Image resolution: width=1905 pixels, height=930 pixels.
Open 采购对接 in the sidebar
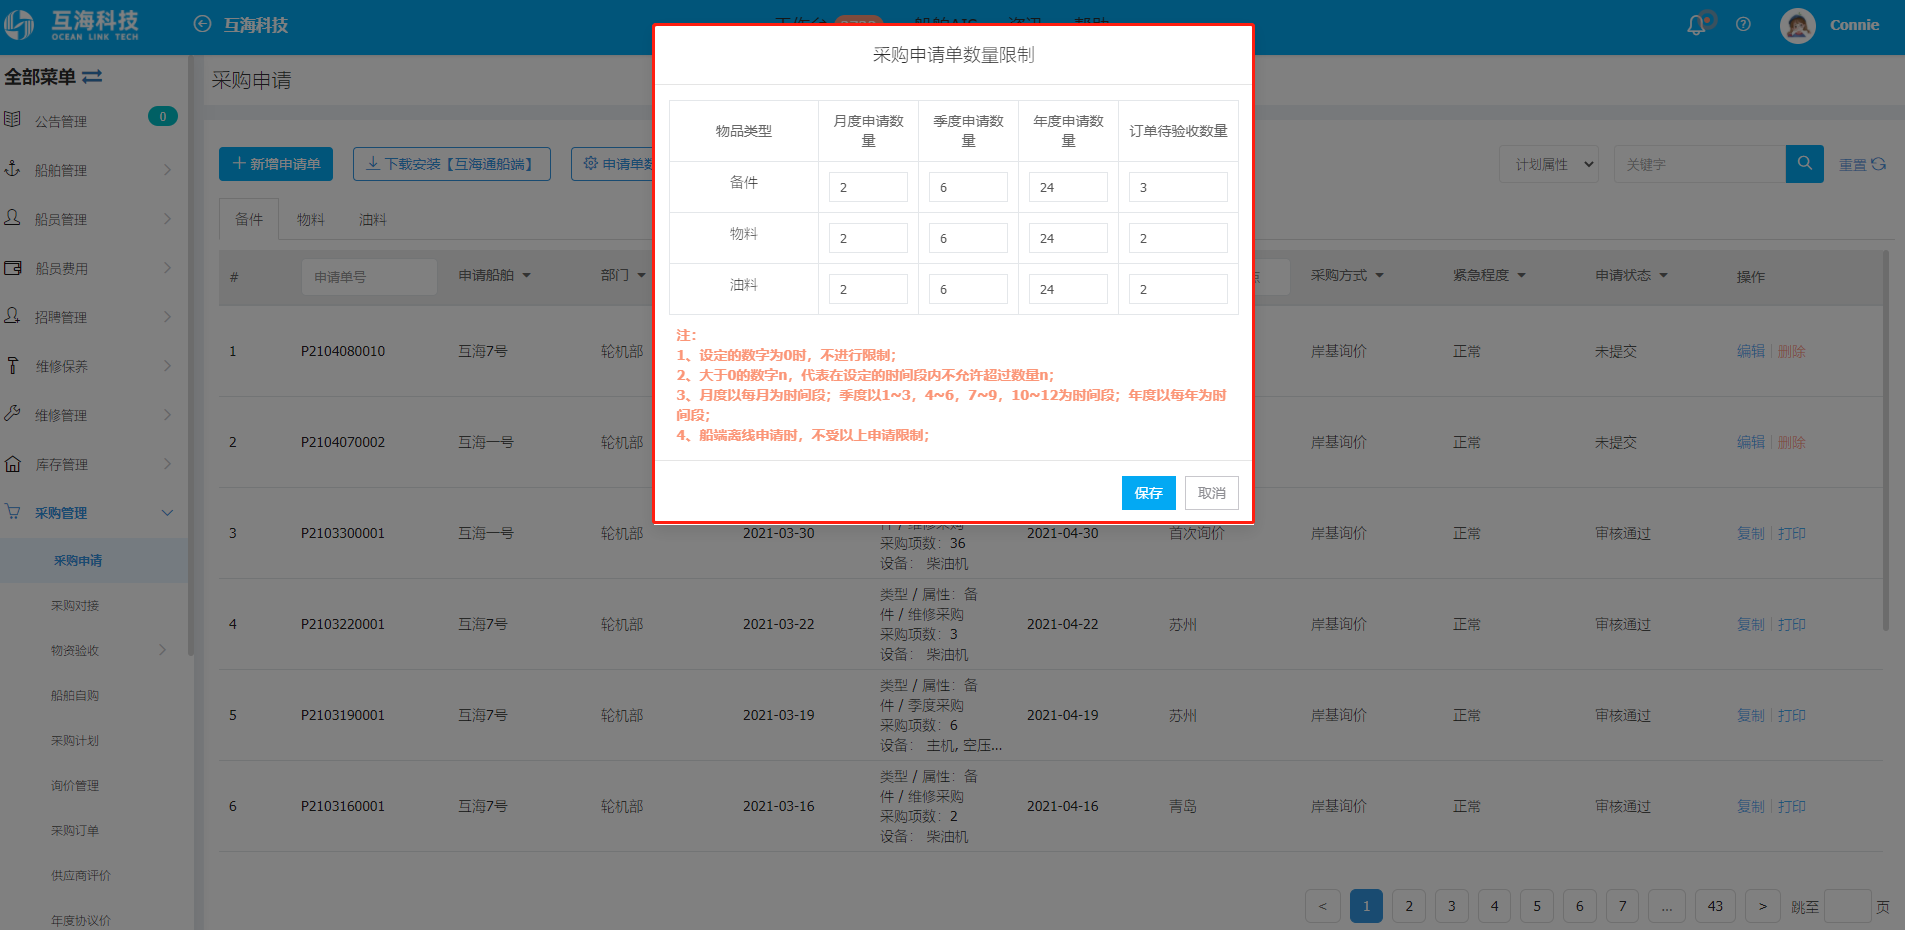(x=75, y=606)
